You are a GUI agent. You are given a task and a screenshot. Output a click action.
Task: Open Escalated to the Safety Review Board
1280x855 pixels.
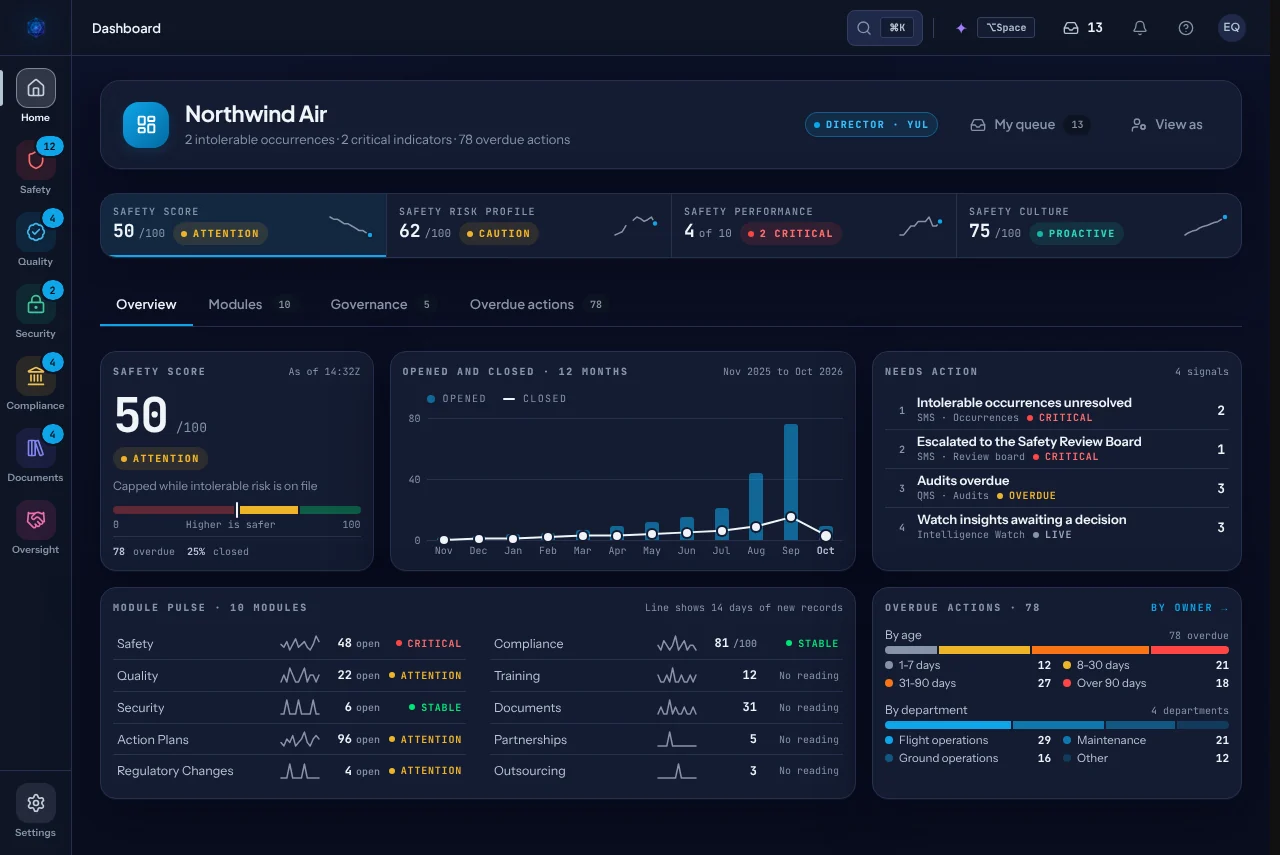[x=1057, y=449]
